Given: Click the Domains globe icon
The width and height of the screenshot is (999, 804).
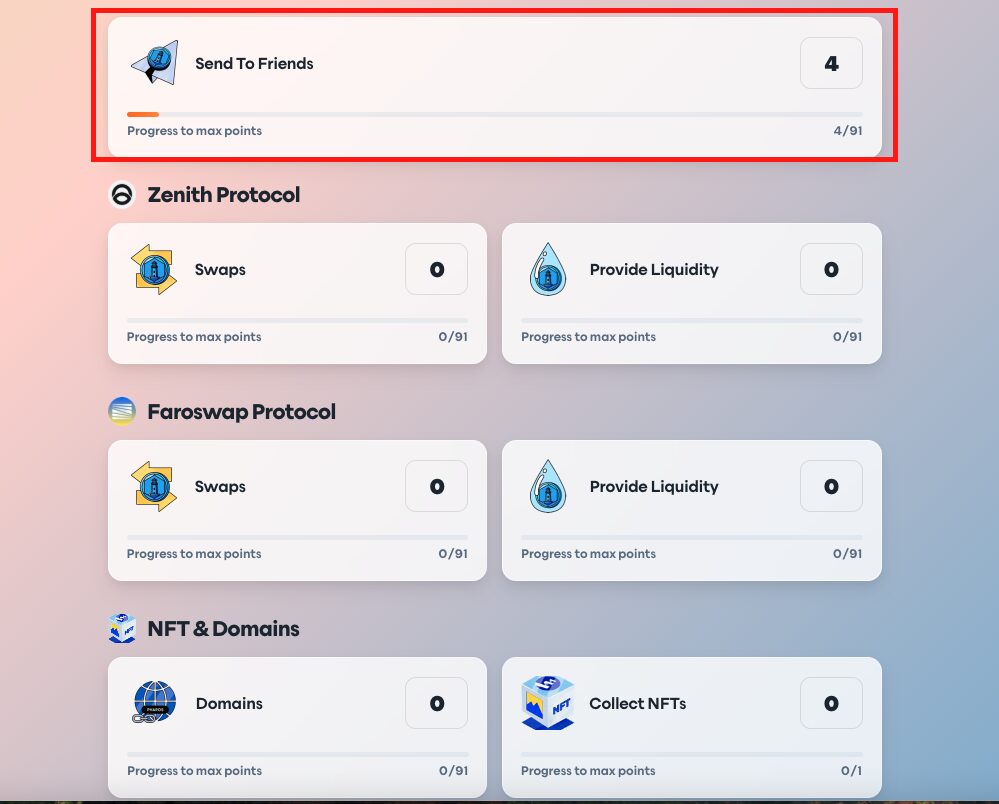Looking at the screenshot, I should tap(154, 703).
